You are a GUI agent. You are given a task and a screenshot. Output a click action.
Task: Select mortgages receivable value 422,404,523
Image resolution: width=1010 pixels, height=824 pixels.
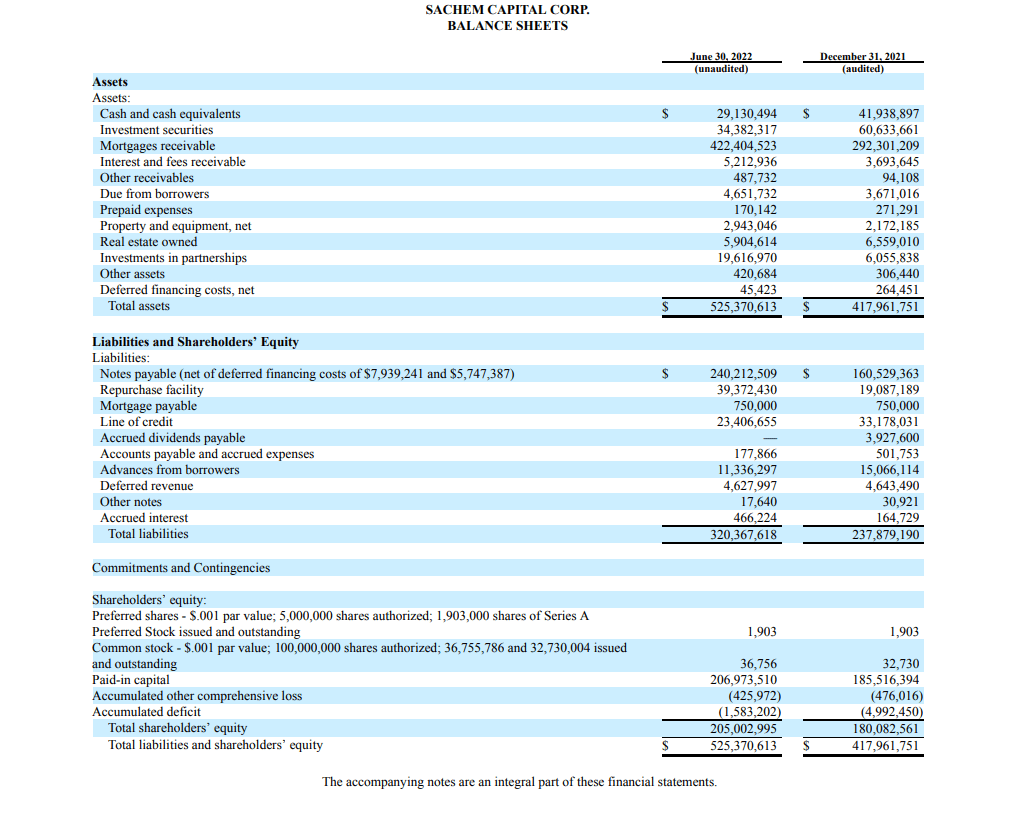tap(743, 146)
